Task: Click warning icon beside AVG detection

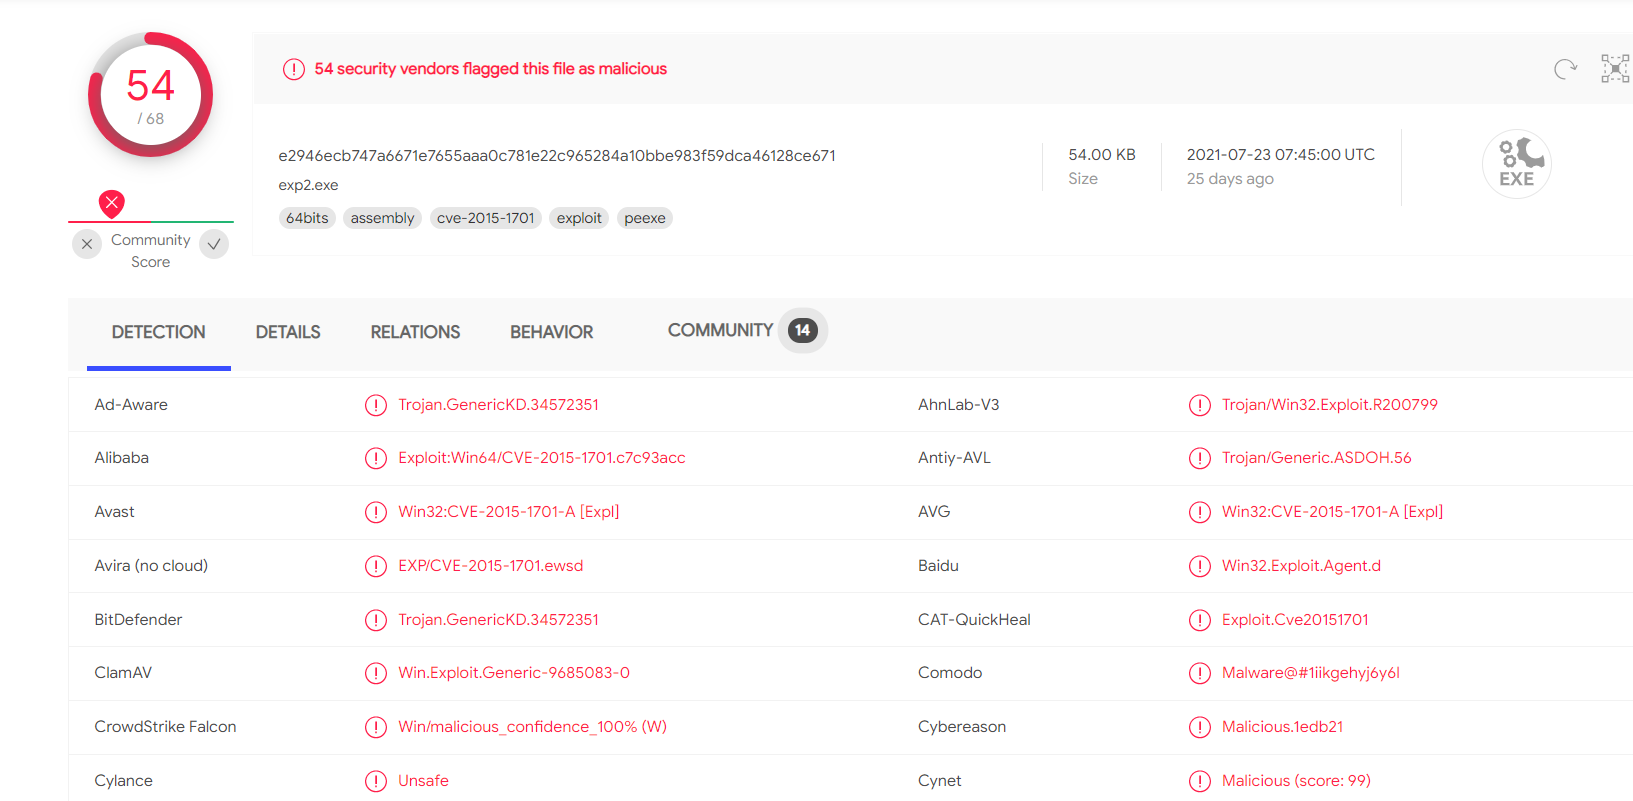Action: click(1200, 512)
